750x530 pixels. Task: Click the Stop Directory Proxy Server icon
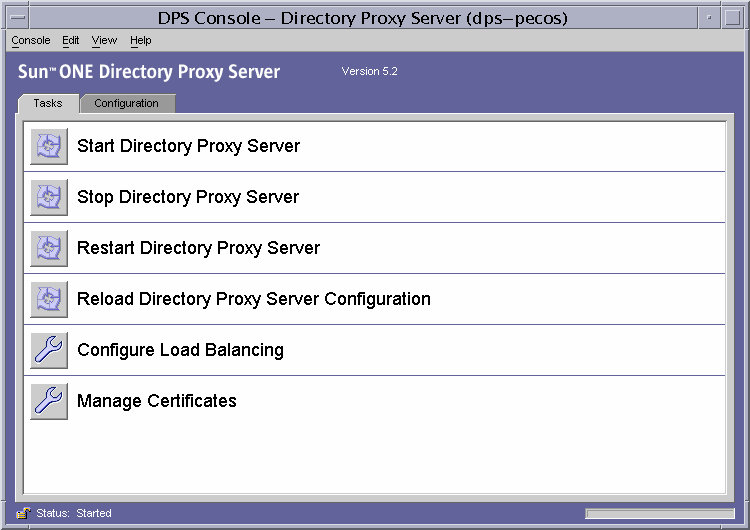pos(49,197)
